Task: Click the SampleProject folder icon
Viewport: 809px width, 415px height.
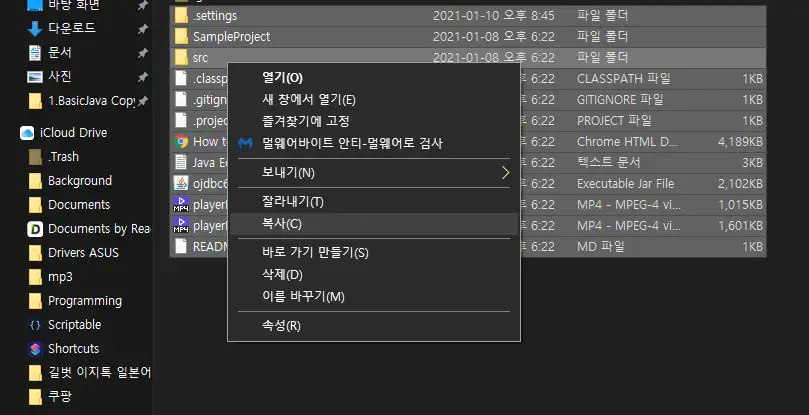Action: 181,37
